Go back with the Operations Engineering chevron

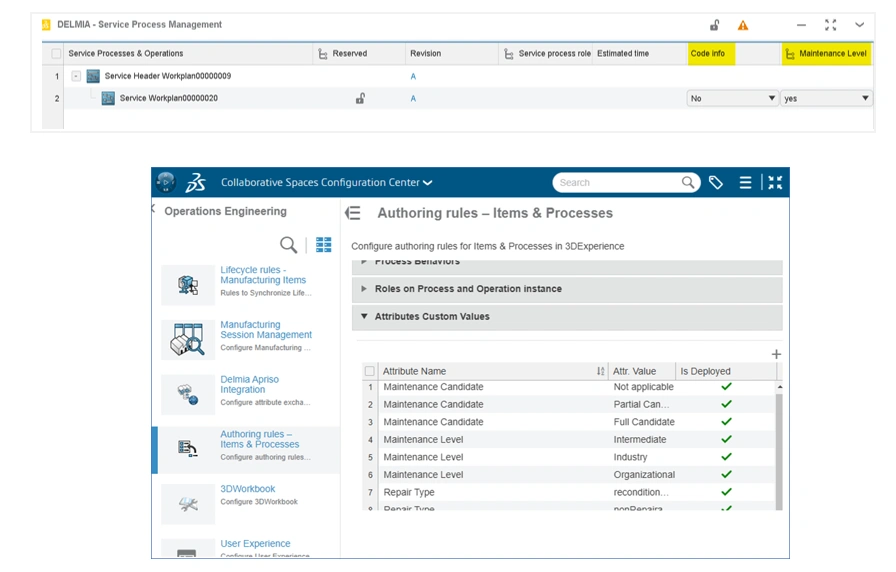tap(153, 209)
